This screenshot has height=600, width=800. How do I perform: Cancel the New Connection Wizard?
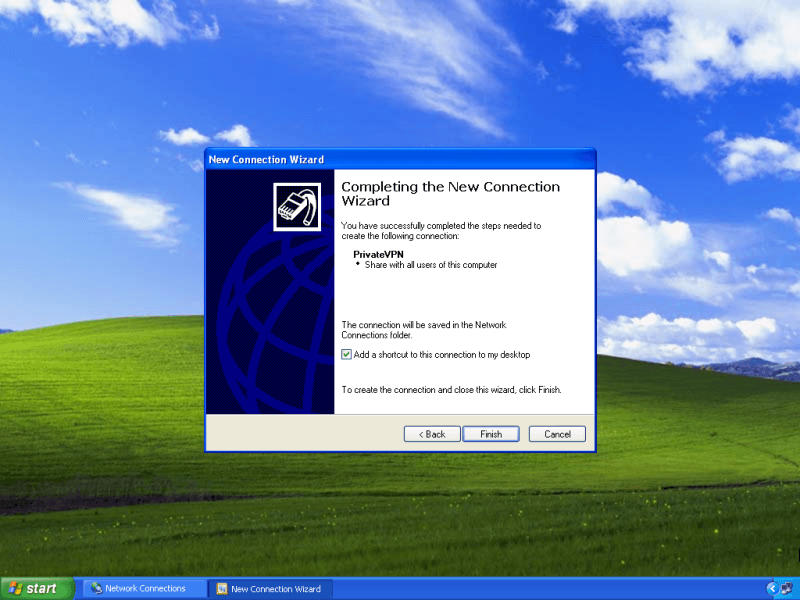point(557,434)
